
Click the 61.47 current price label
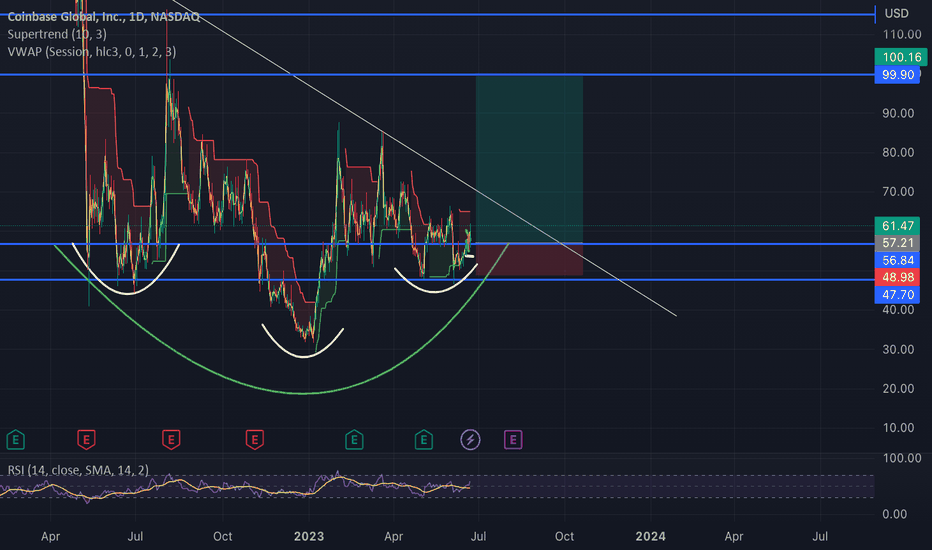(x=898, y=226)
